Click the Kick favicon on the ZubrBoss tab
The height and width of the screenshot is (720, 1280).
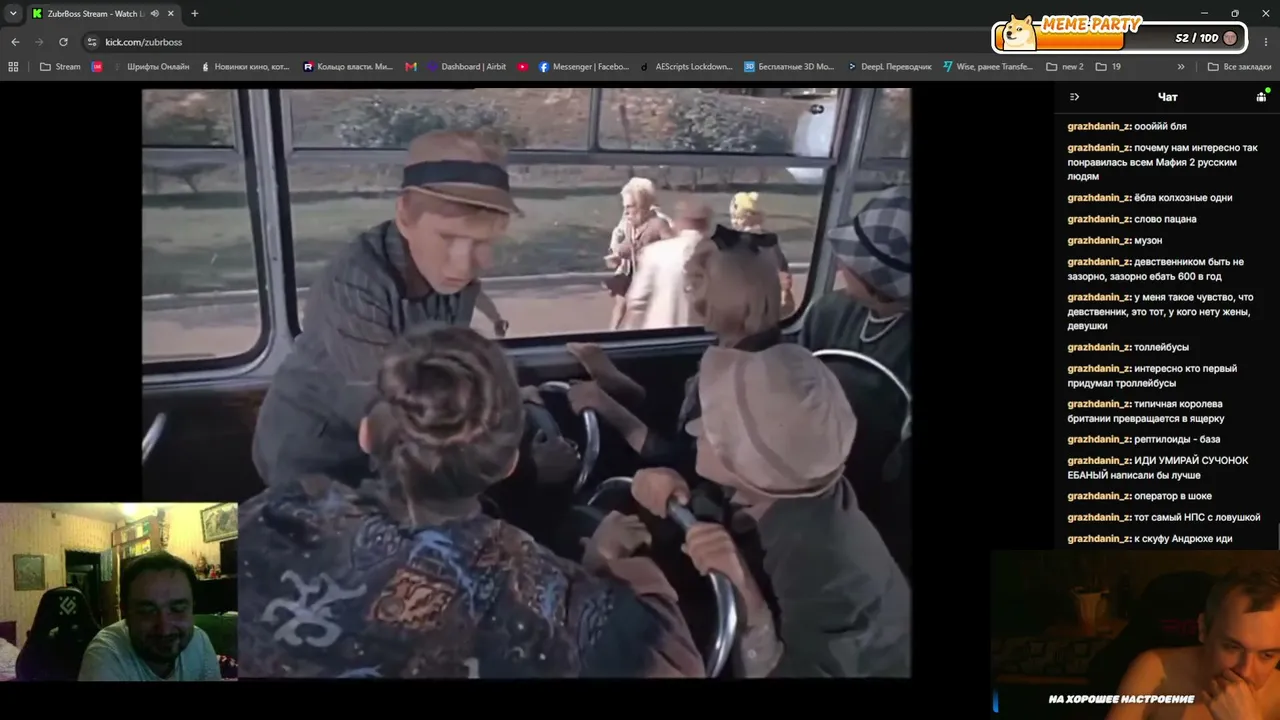click(x=37, y=14)
